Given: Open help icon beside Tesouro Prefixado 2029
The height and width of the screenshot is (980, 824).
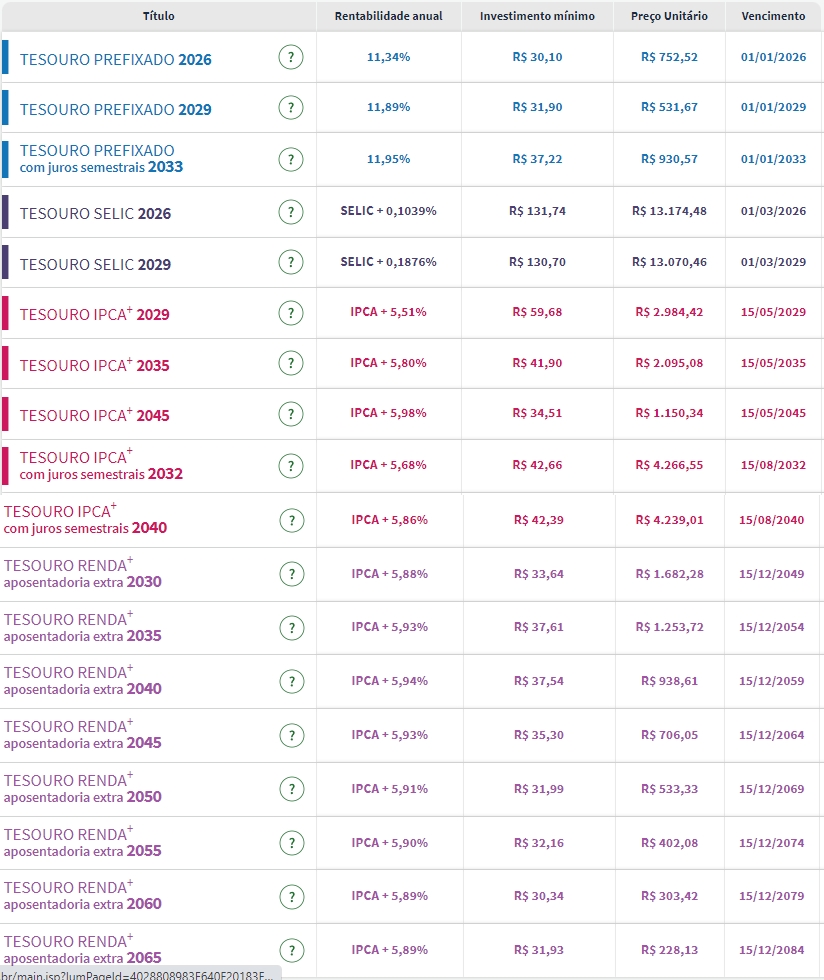Looking at the screenshot, I should click(x=290, y=108).
